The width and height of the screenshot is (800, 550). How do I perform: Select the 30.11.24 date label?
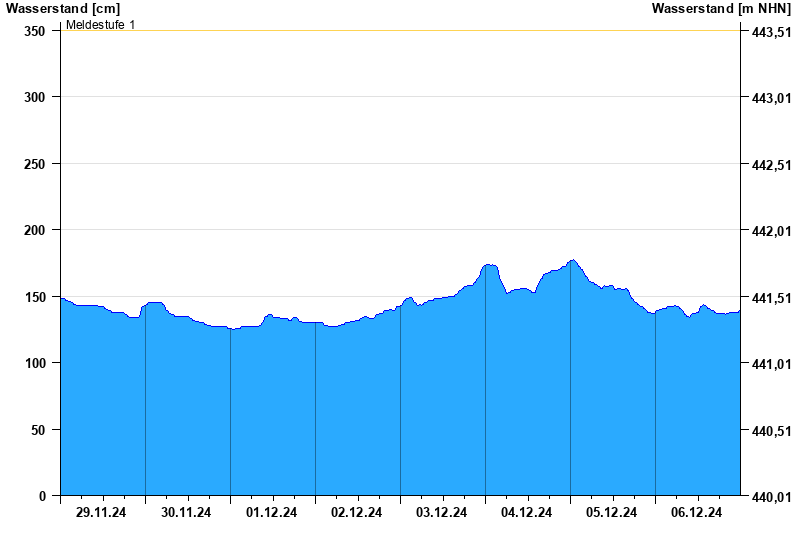(x=187, y=513)
